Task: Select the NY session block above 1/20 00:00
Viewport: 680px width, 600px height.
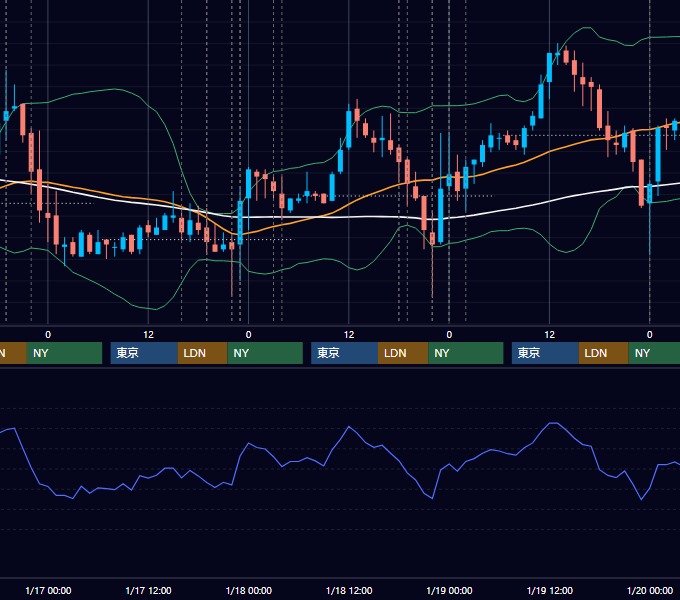Action: click(654, 353)
